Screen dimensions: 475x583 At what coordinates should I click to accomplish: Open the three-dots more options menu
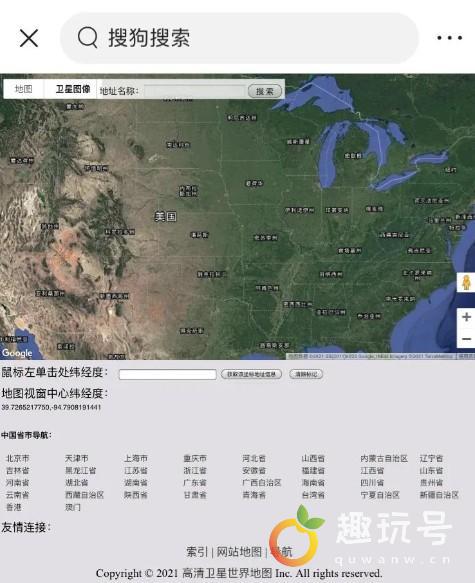[x=450, y=38]
